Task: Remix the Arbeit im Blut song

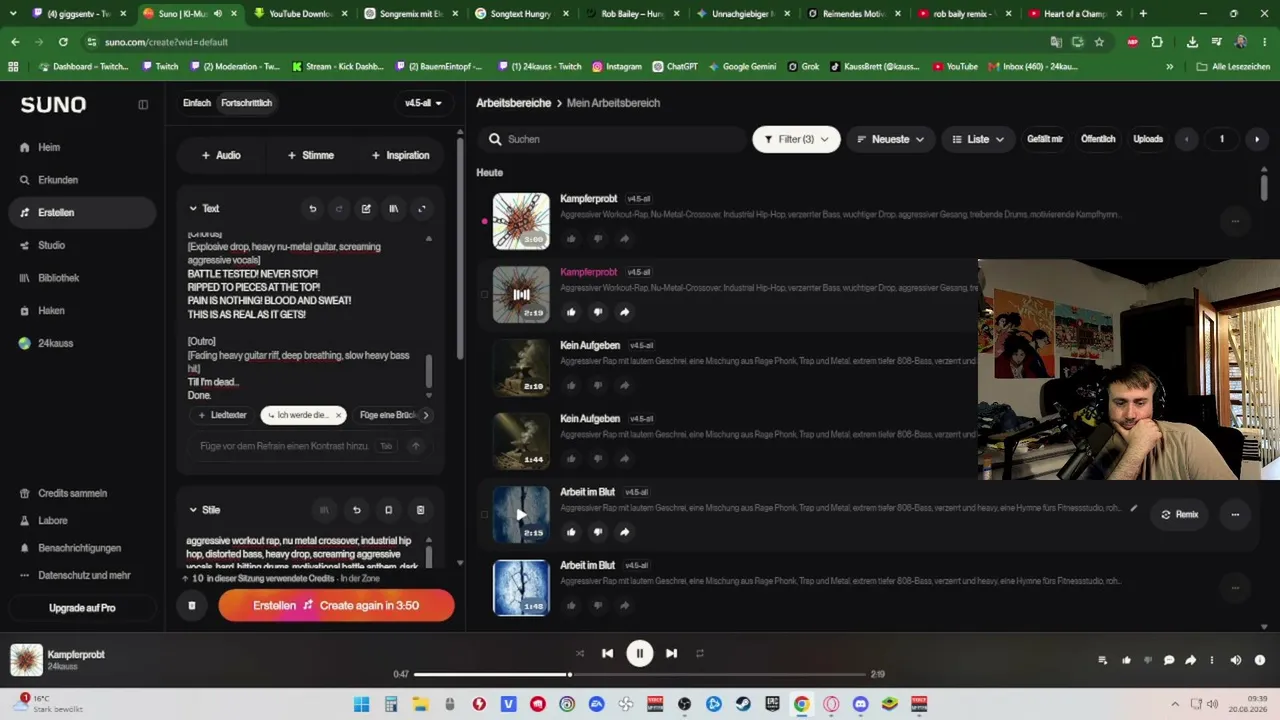Action: pyautogui.click(x=1179, y=514)
